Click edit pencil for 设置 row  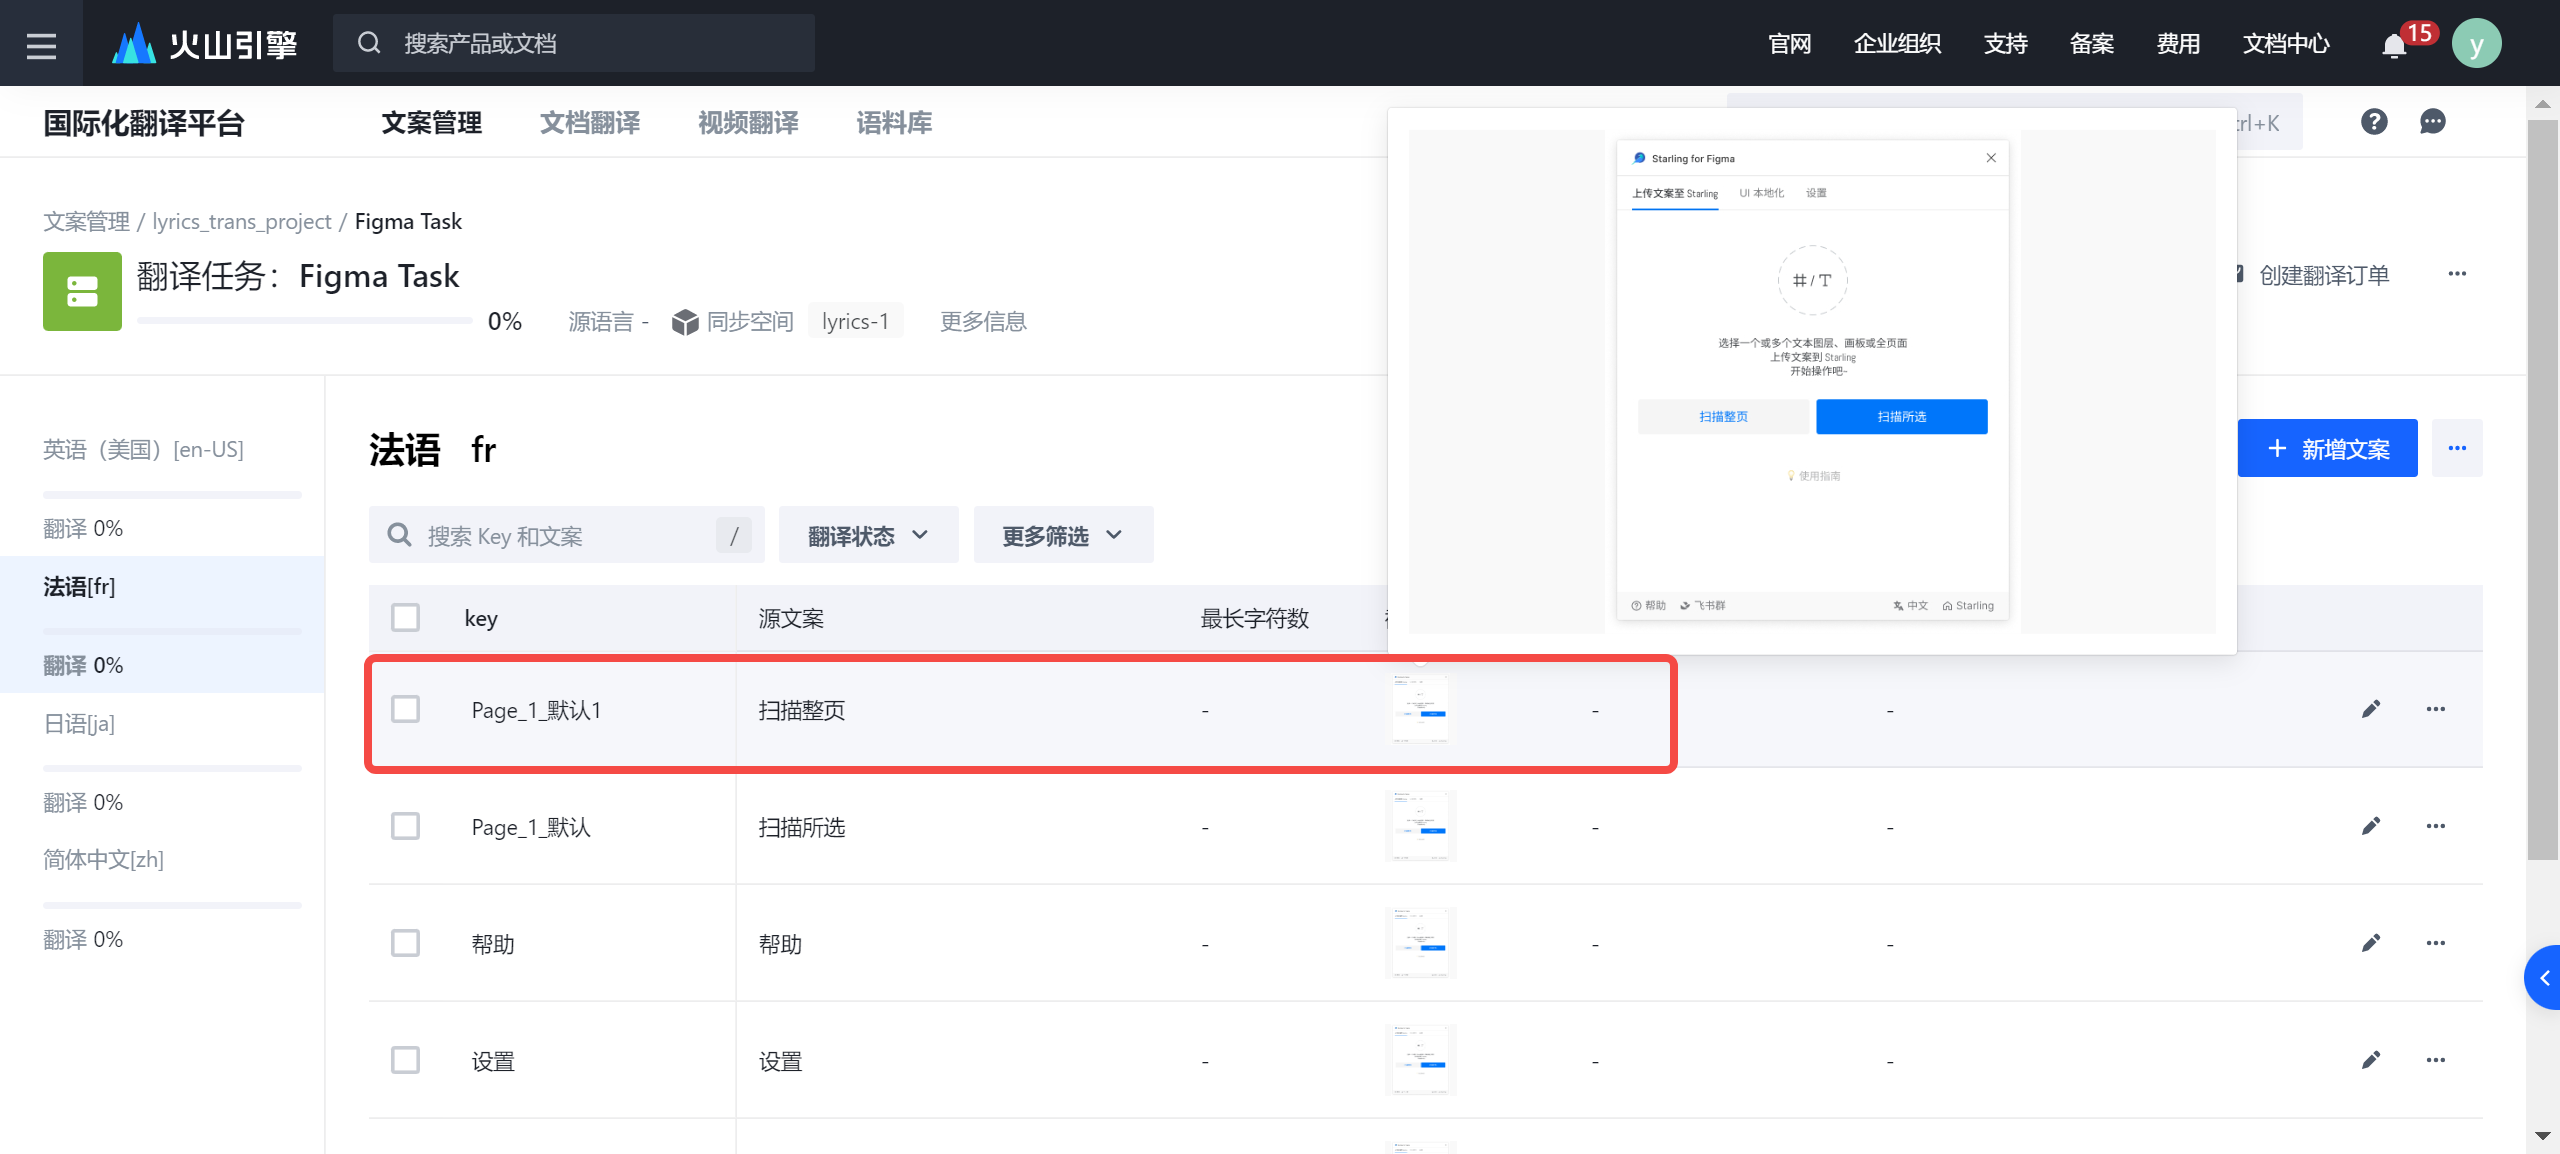pos(2370,1060)
